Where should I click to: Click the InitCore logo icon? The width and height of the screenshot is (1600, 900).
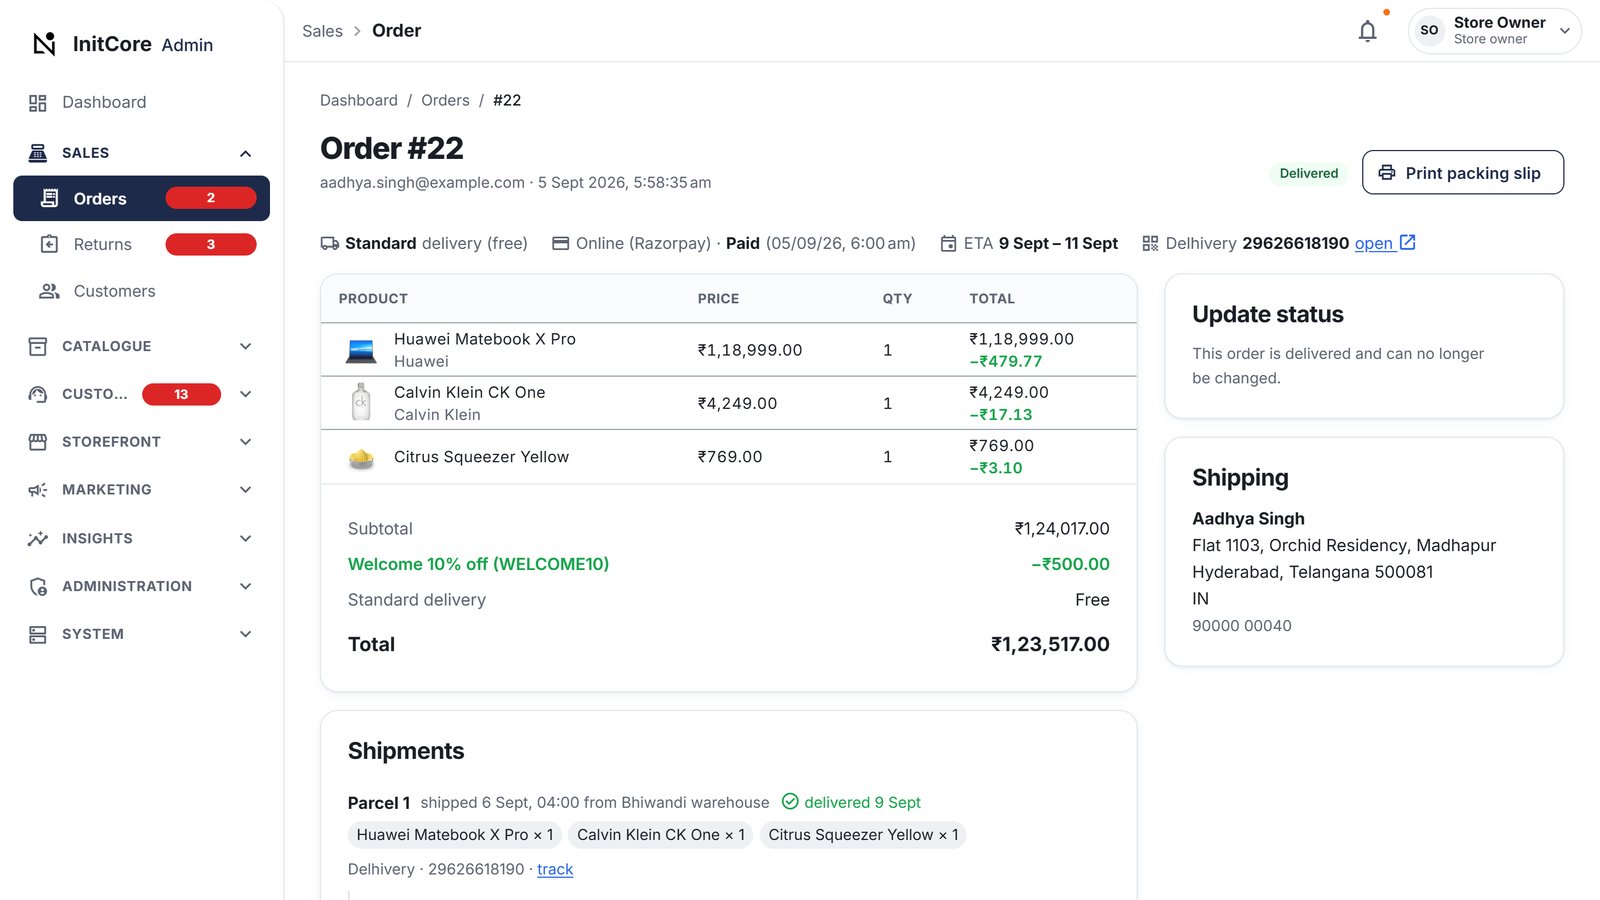pyautogui.click(x=44, y=44)
